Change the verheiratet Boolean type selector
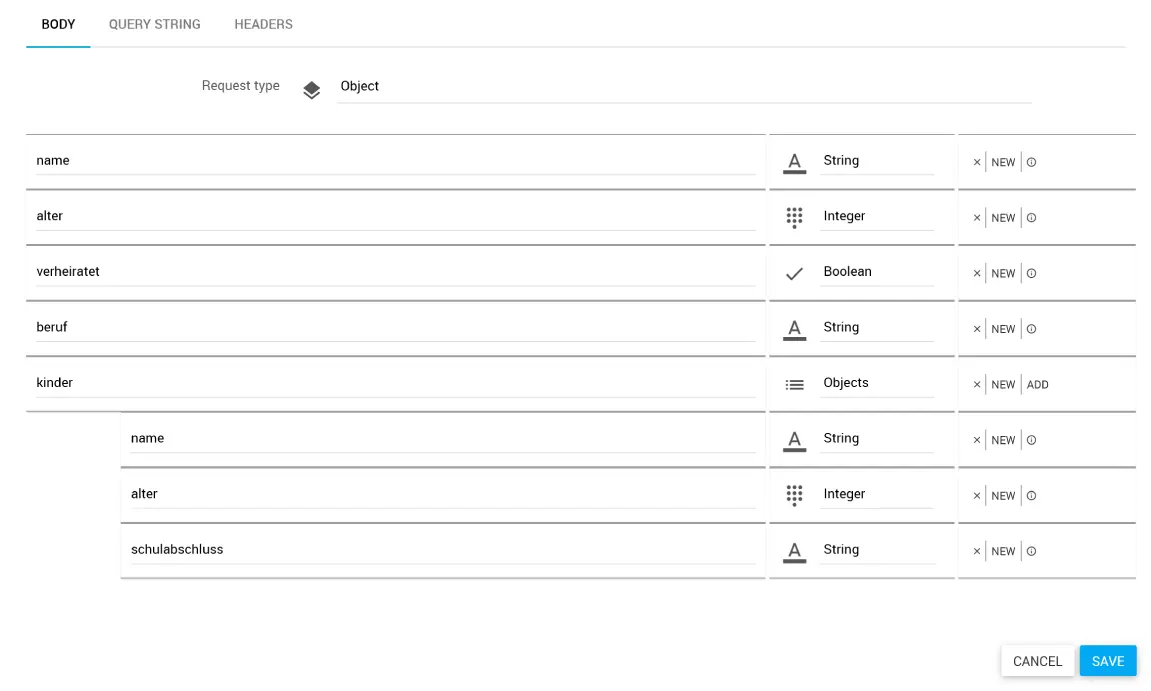This screenshot has width=1151, height=691. [x=876, y=272]
